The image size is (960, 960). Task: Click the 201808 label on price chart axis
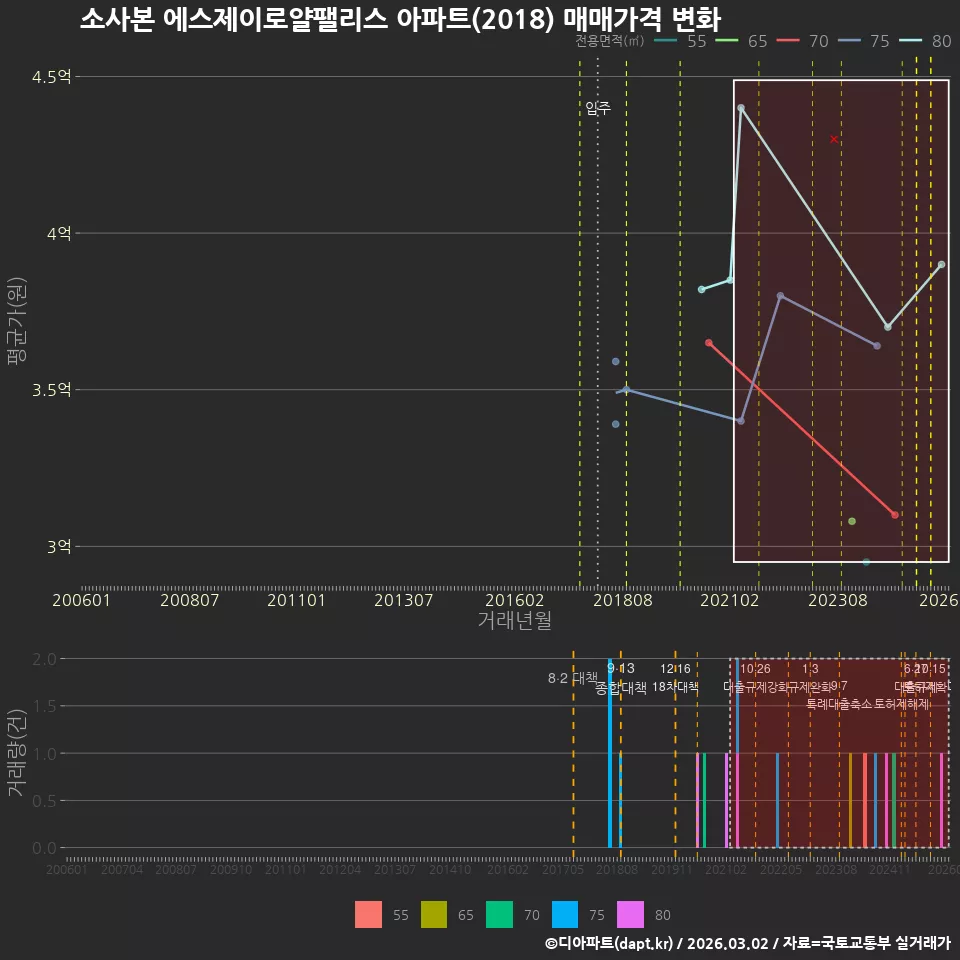click(623, 600)
